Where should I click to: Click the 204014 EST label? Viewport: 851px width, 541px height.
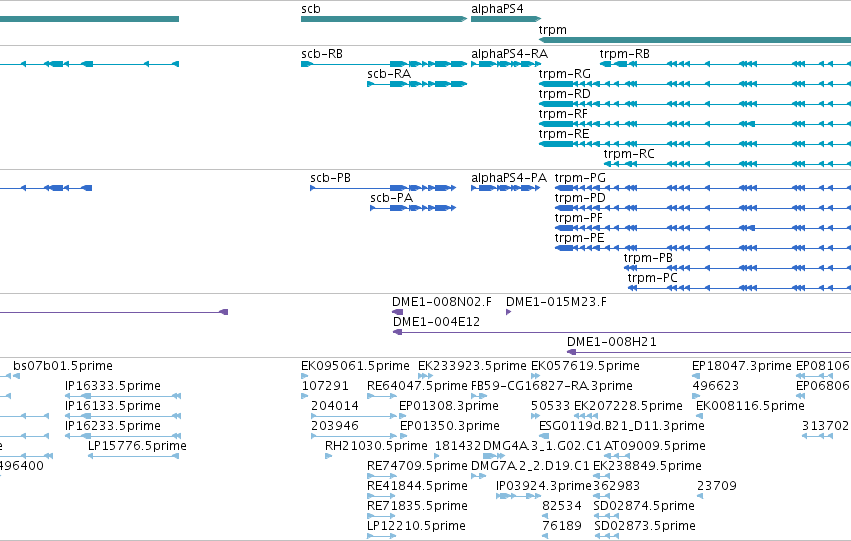point(335,406)
